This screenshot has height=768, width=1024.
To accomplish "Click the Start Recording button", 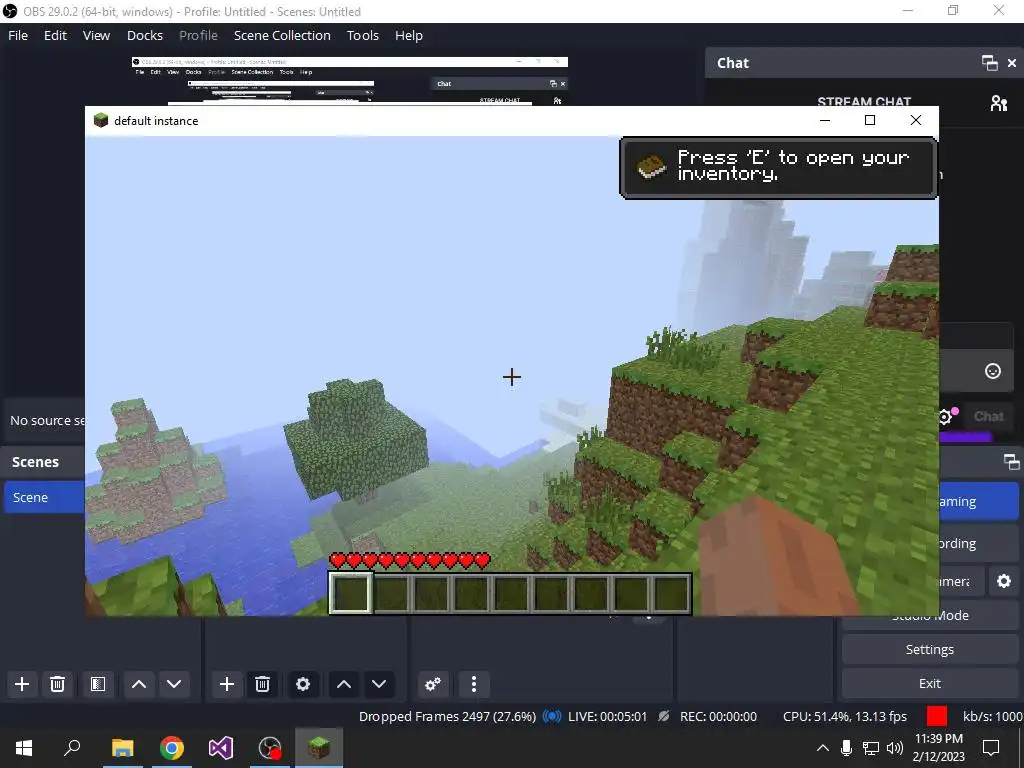I will 978,543.
